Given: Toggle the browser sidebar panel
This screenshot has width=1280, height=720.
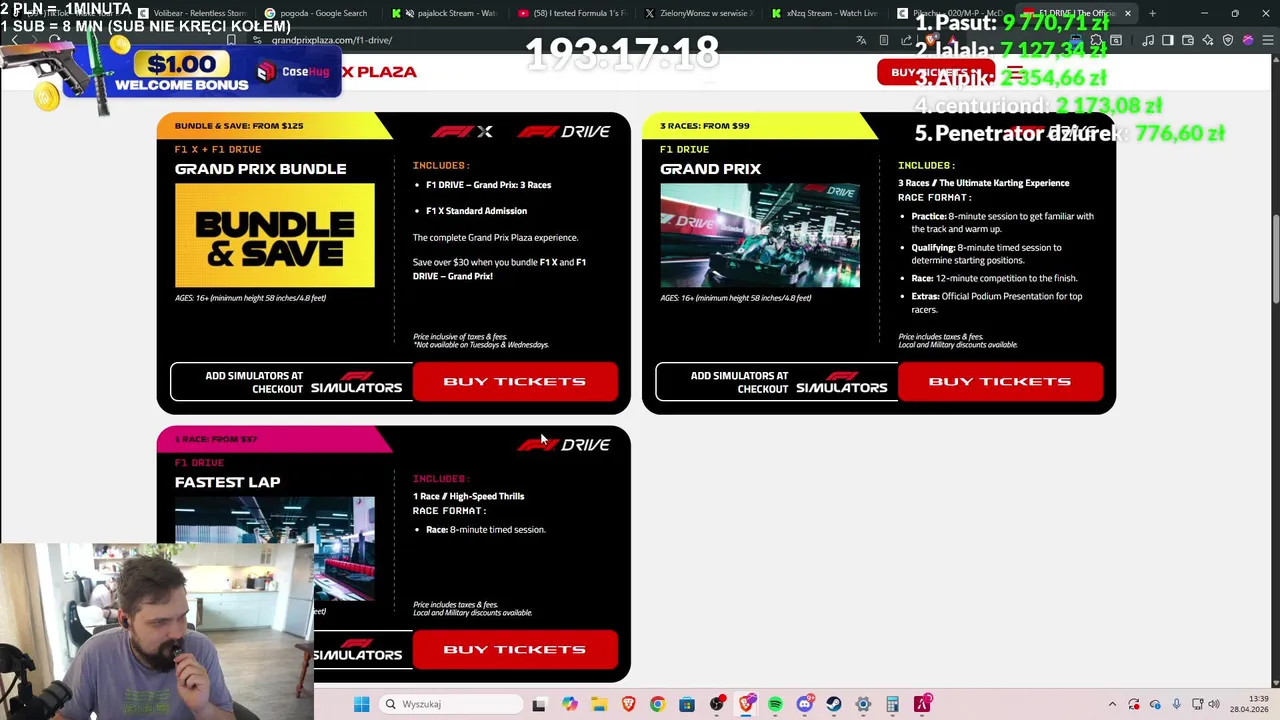Looking at the screenshot, I should click(x=1168, y=40).
